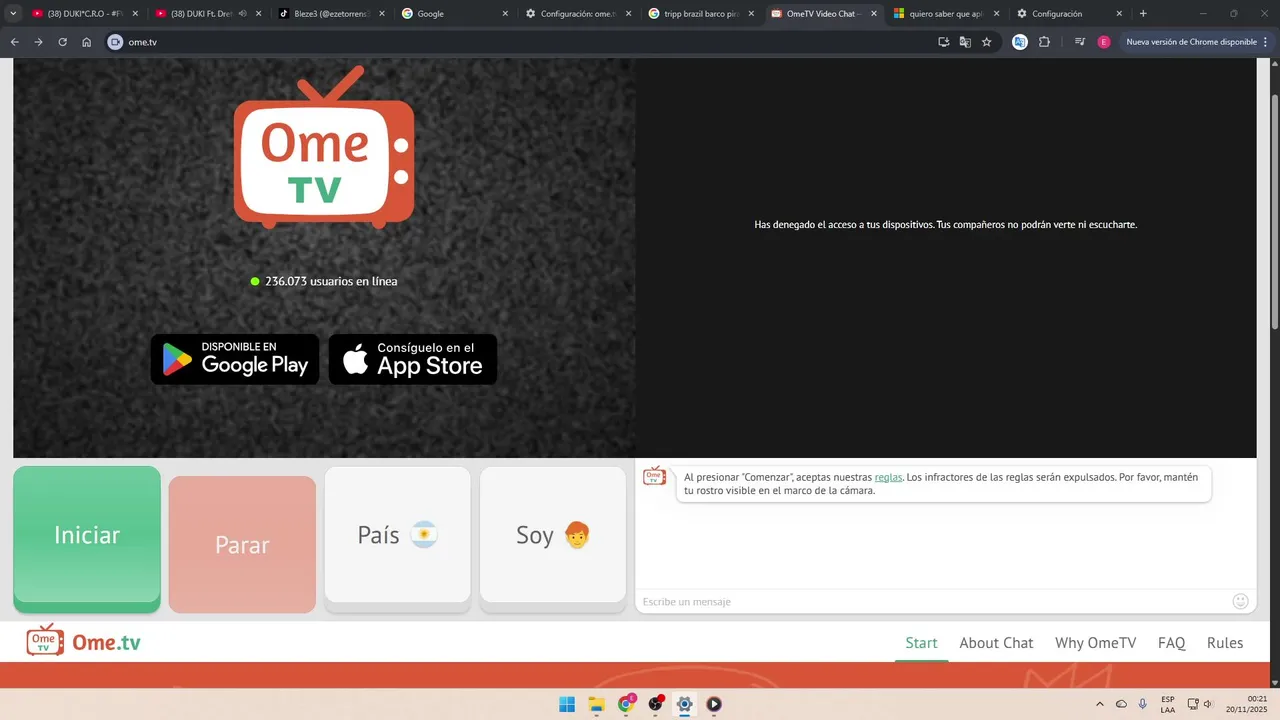This screenshot has width=1280, height=720.
Task: Open the emoji picker in message box
Action: click(1240, 601)
